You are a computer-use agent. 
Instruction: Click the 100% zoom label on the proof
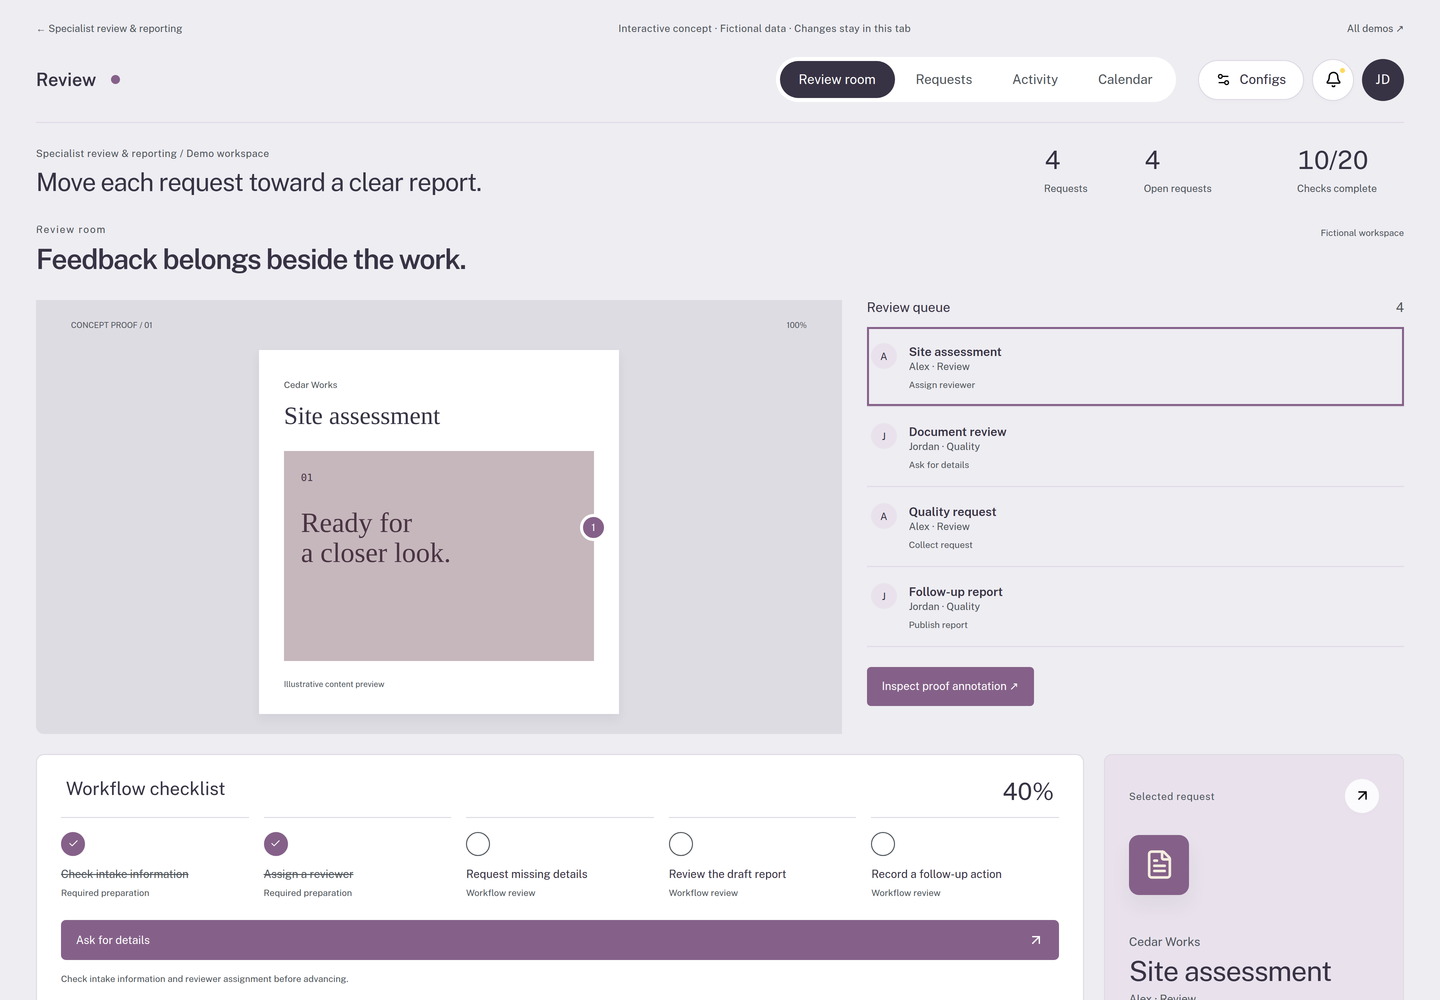click(x=796, y=325)
